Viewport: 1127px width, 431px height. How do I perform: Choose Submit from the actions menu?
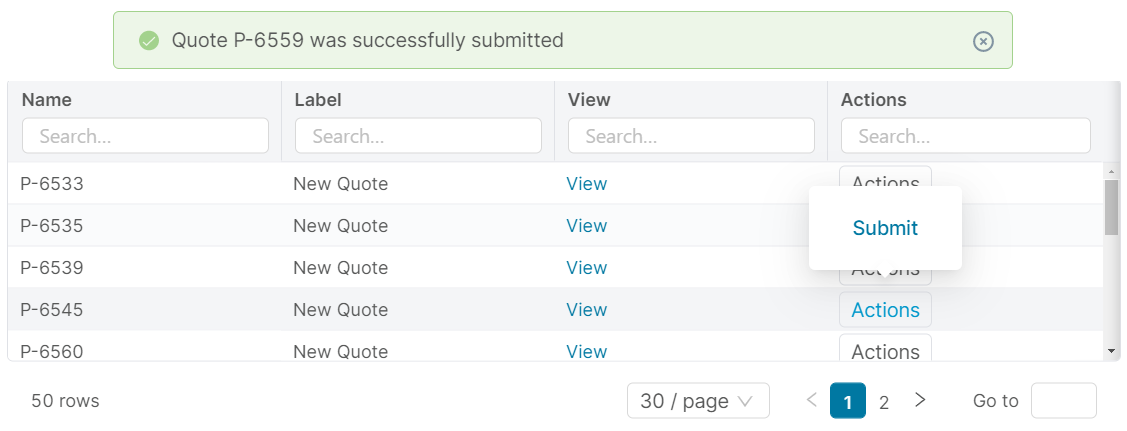pyautogui.click(x=885, y=228)
